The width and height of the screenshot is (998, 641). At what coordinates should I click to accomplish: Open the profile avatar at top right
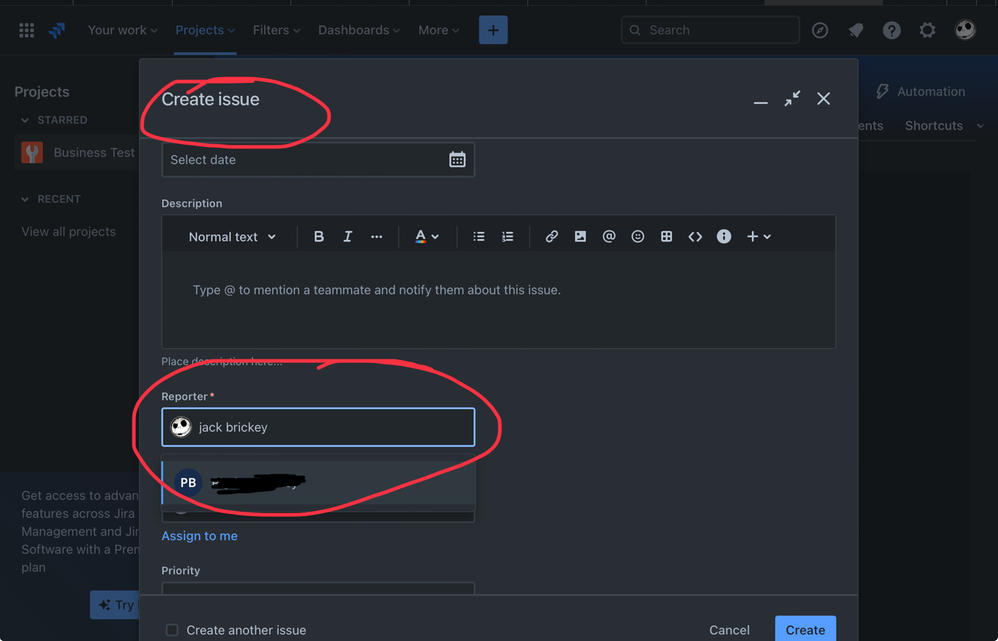(965, 29)
